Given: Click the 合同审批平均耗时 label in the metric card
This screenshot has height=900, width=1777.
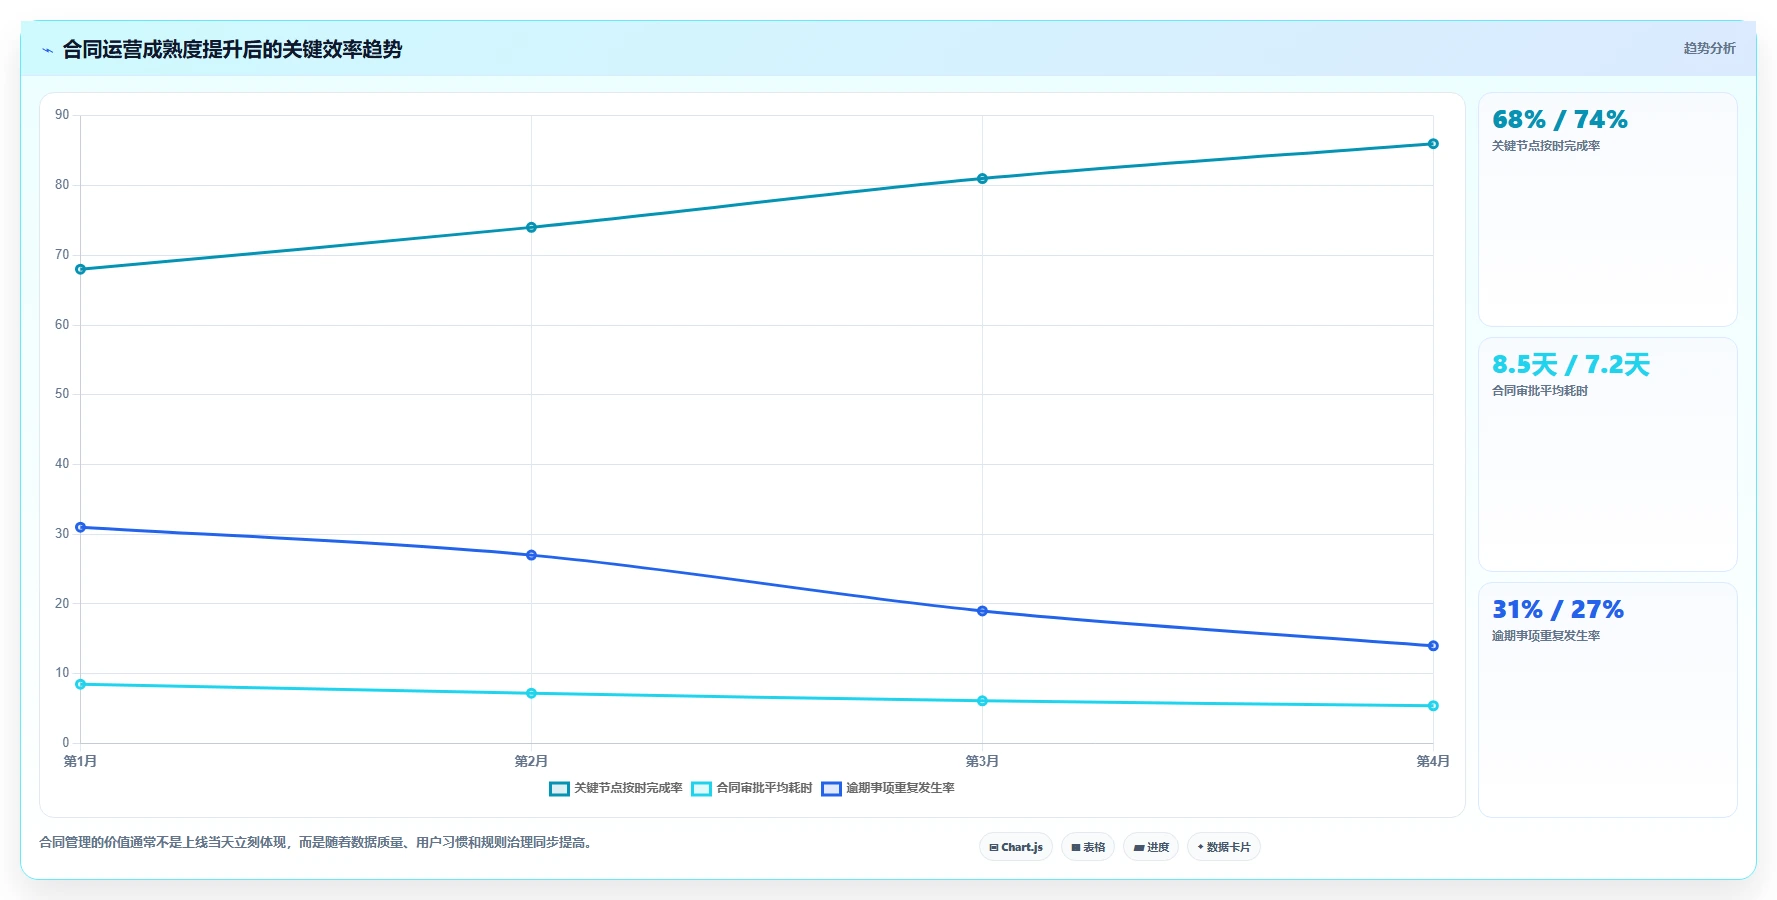Looking at the screenshot, I should point(1540,391).
